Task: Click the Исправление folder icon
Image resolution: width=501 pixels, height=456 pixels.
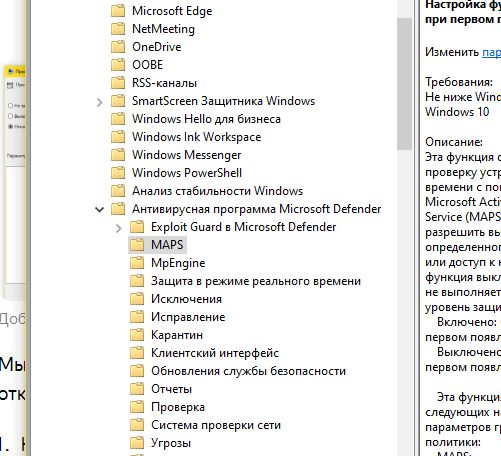Action: point(137,317)
